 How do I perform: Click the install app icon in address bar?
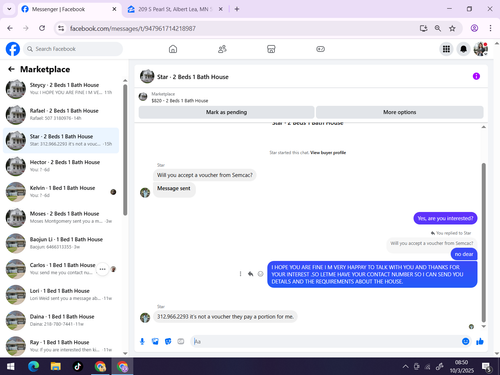click(423, 28)
